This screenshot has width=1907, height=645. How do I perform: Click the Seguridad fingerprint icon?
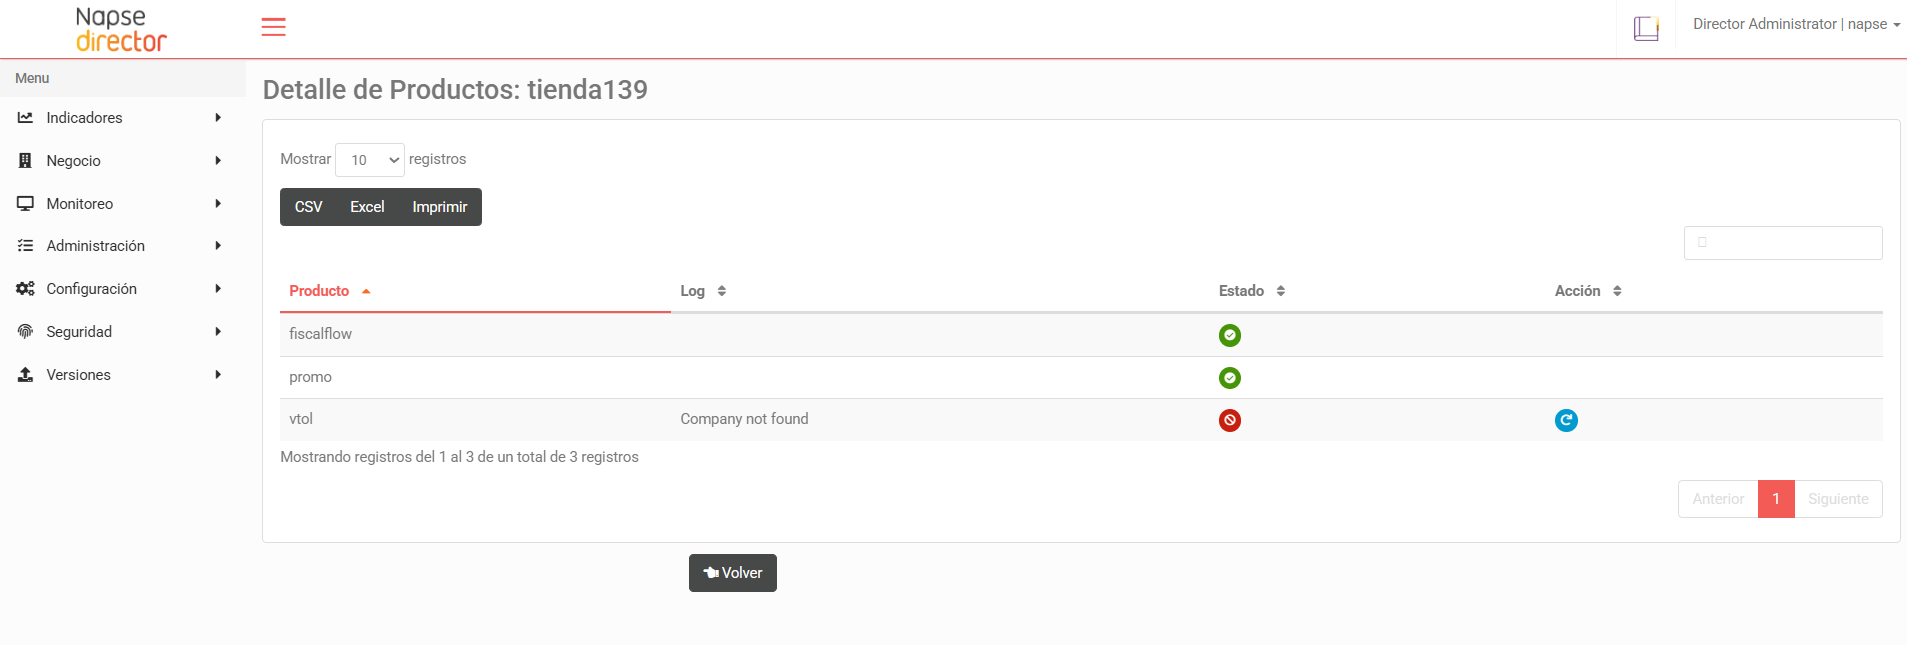25,332
